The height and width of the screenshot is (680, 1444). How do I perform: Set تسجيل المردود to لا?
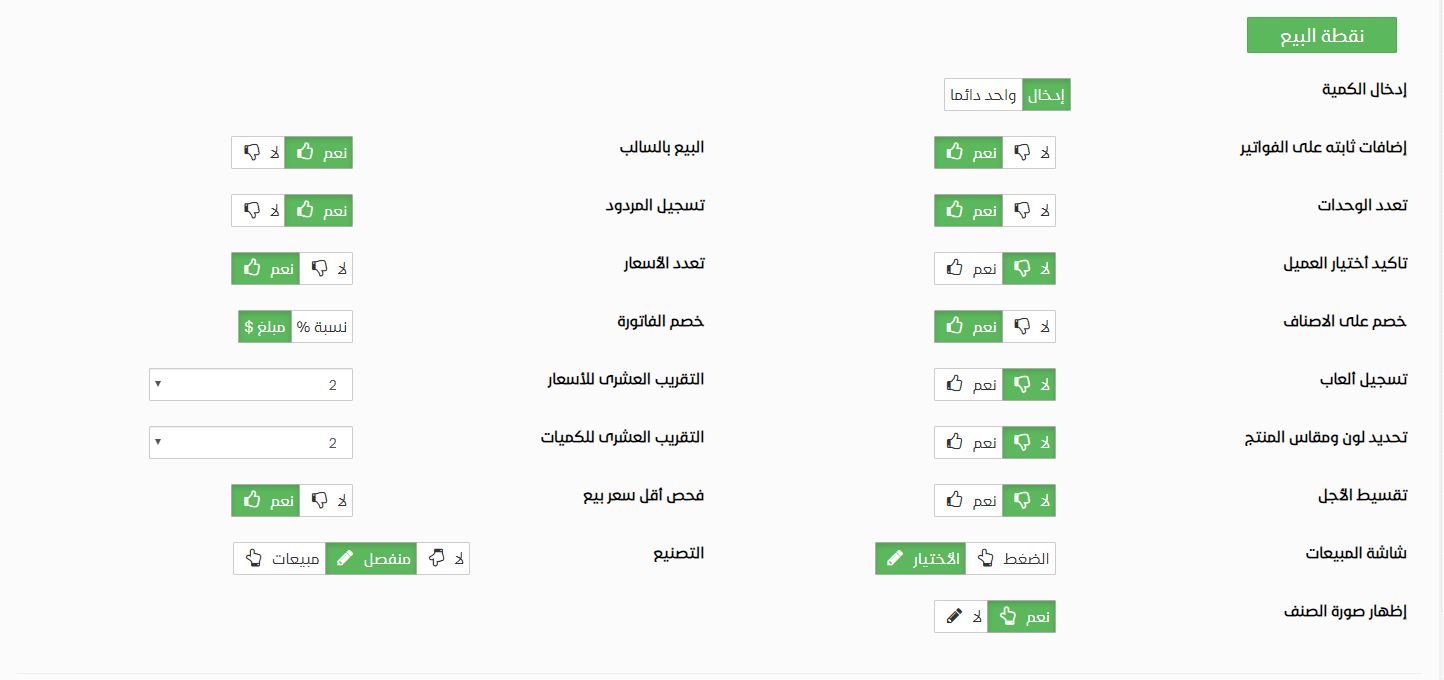click(x=258, y=211)
